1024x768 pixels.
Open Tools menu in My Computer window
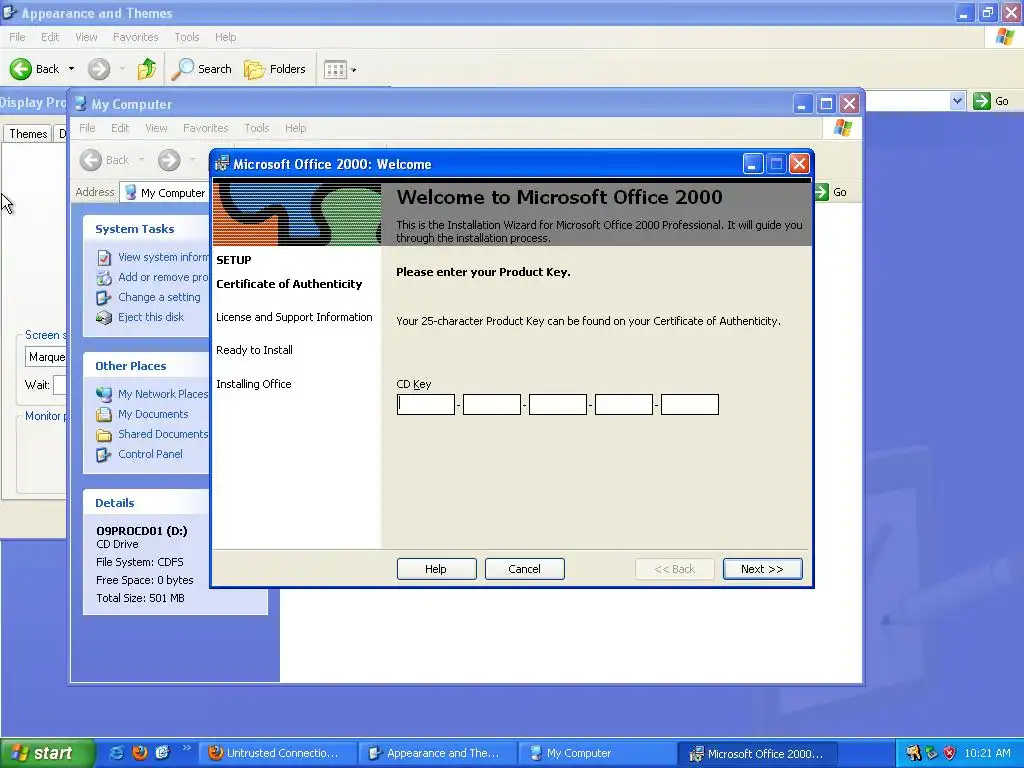257,128
